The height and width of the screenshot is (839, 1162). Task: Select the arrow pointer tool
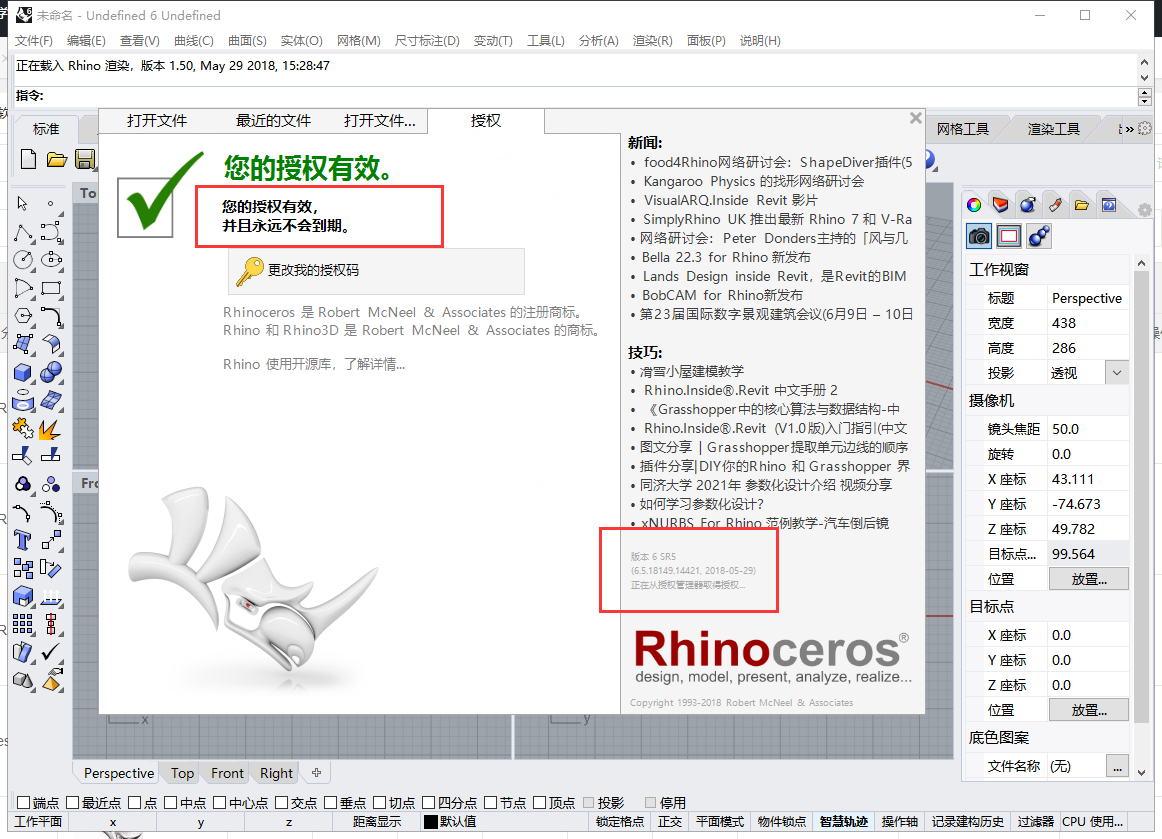23,203
